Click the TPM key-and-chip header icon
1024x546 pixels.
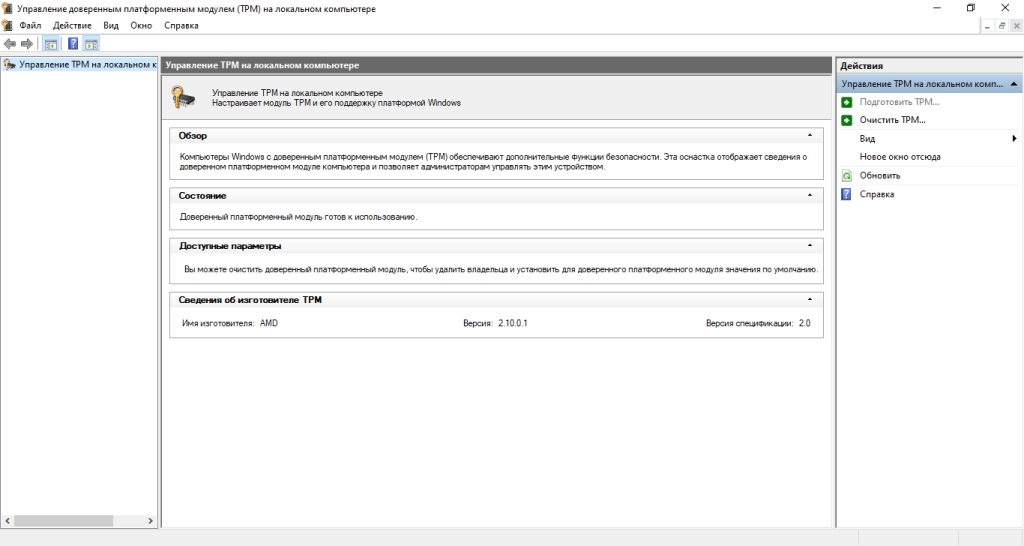coord(184,97)
